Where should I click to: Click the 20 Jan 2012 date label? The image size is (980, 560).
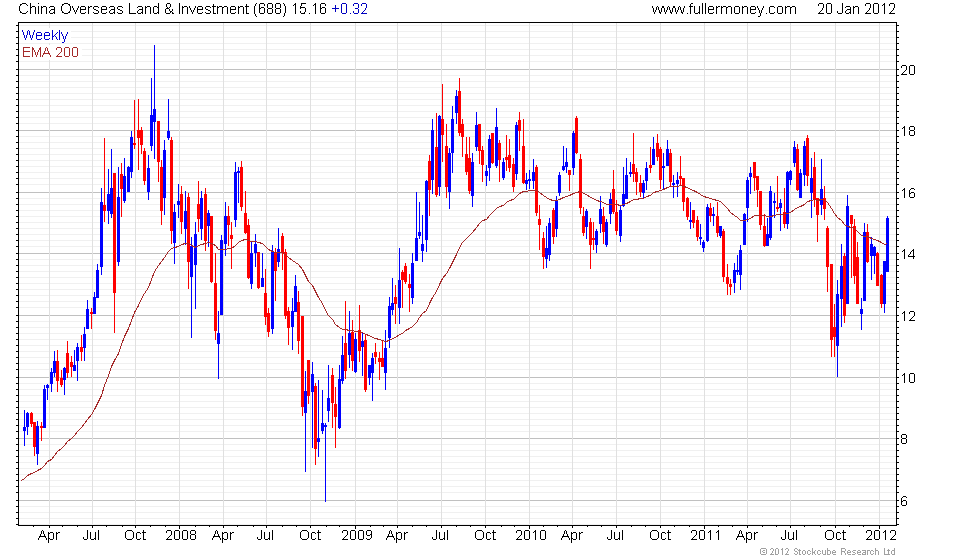pyautogui.click(x=856, y=9)
